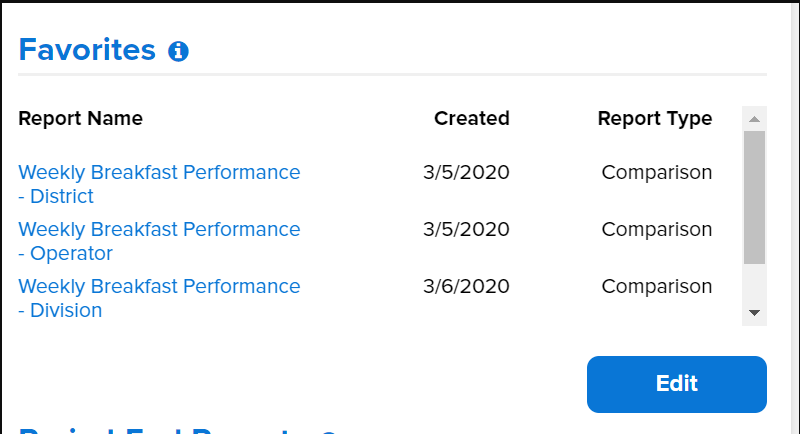Click the gray scrollbar thumb in Favorites
Image resolution: width=800 pixels, height=434 pixels.
click(755, 196)
